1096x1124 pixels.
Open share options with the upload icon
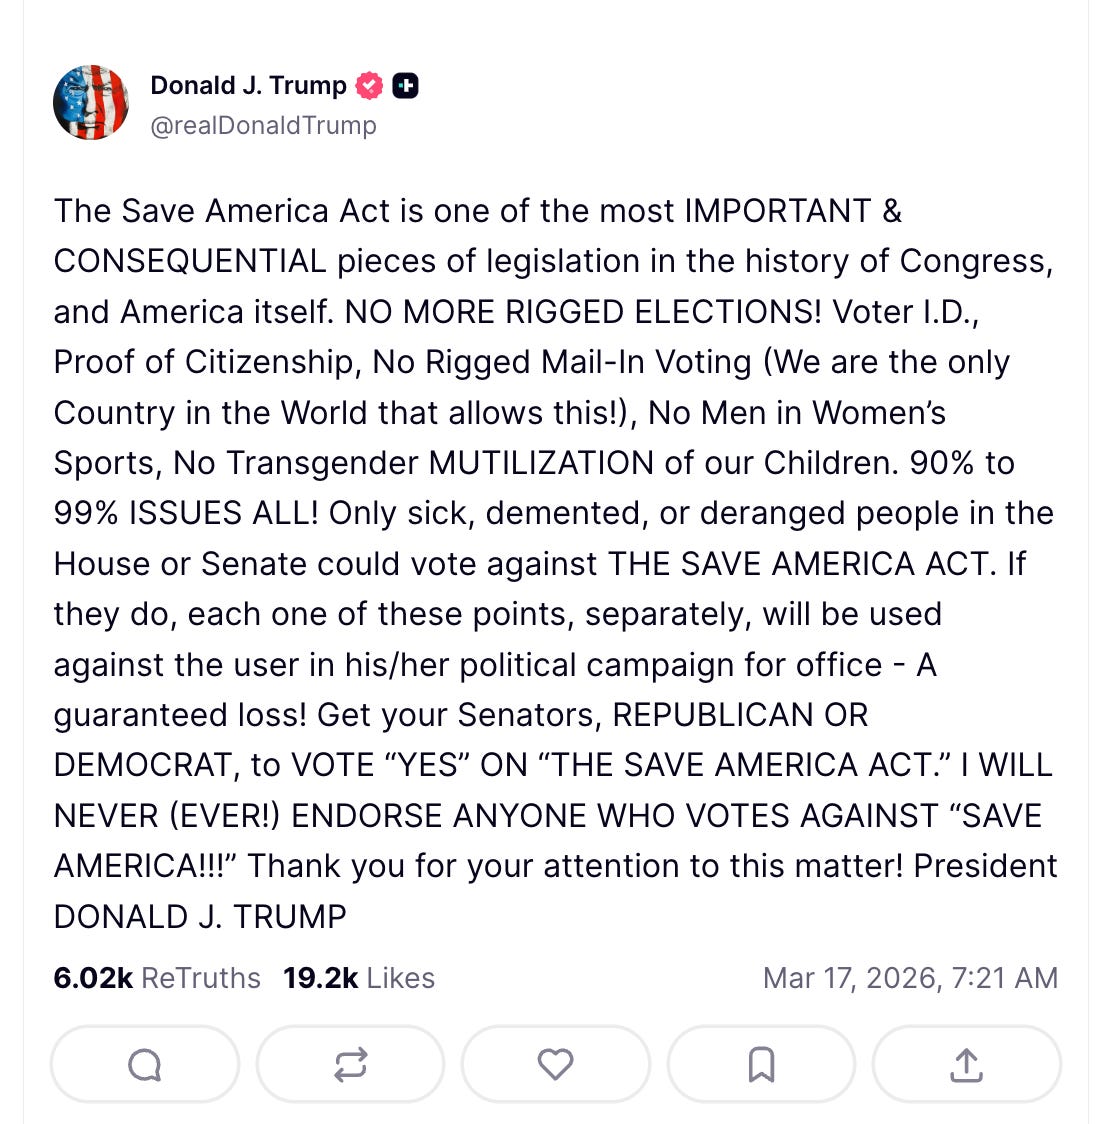click(x=966, y=1064)
